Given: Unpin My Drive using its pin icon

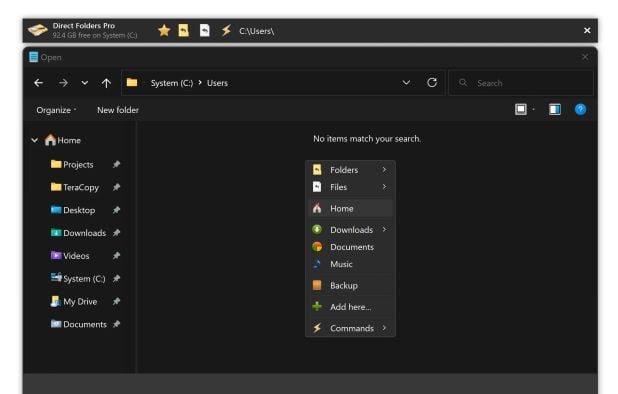Looking at the screenshot, I should (116, 301).
